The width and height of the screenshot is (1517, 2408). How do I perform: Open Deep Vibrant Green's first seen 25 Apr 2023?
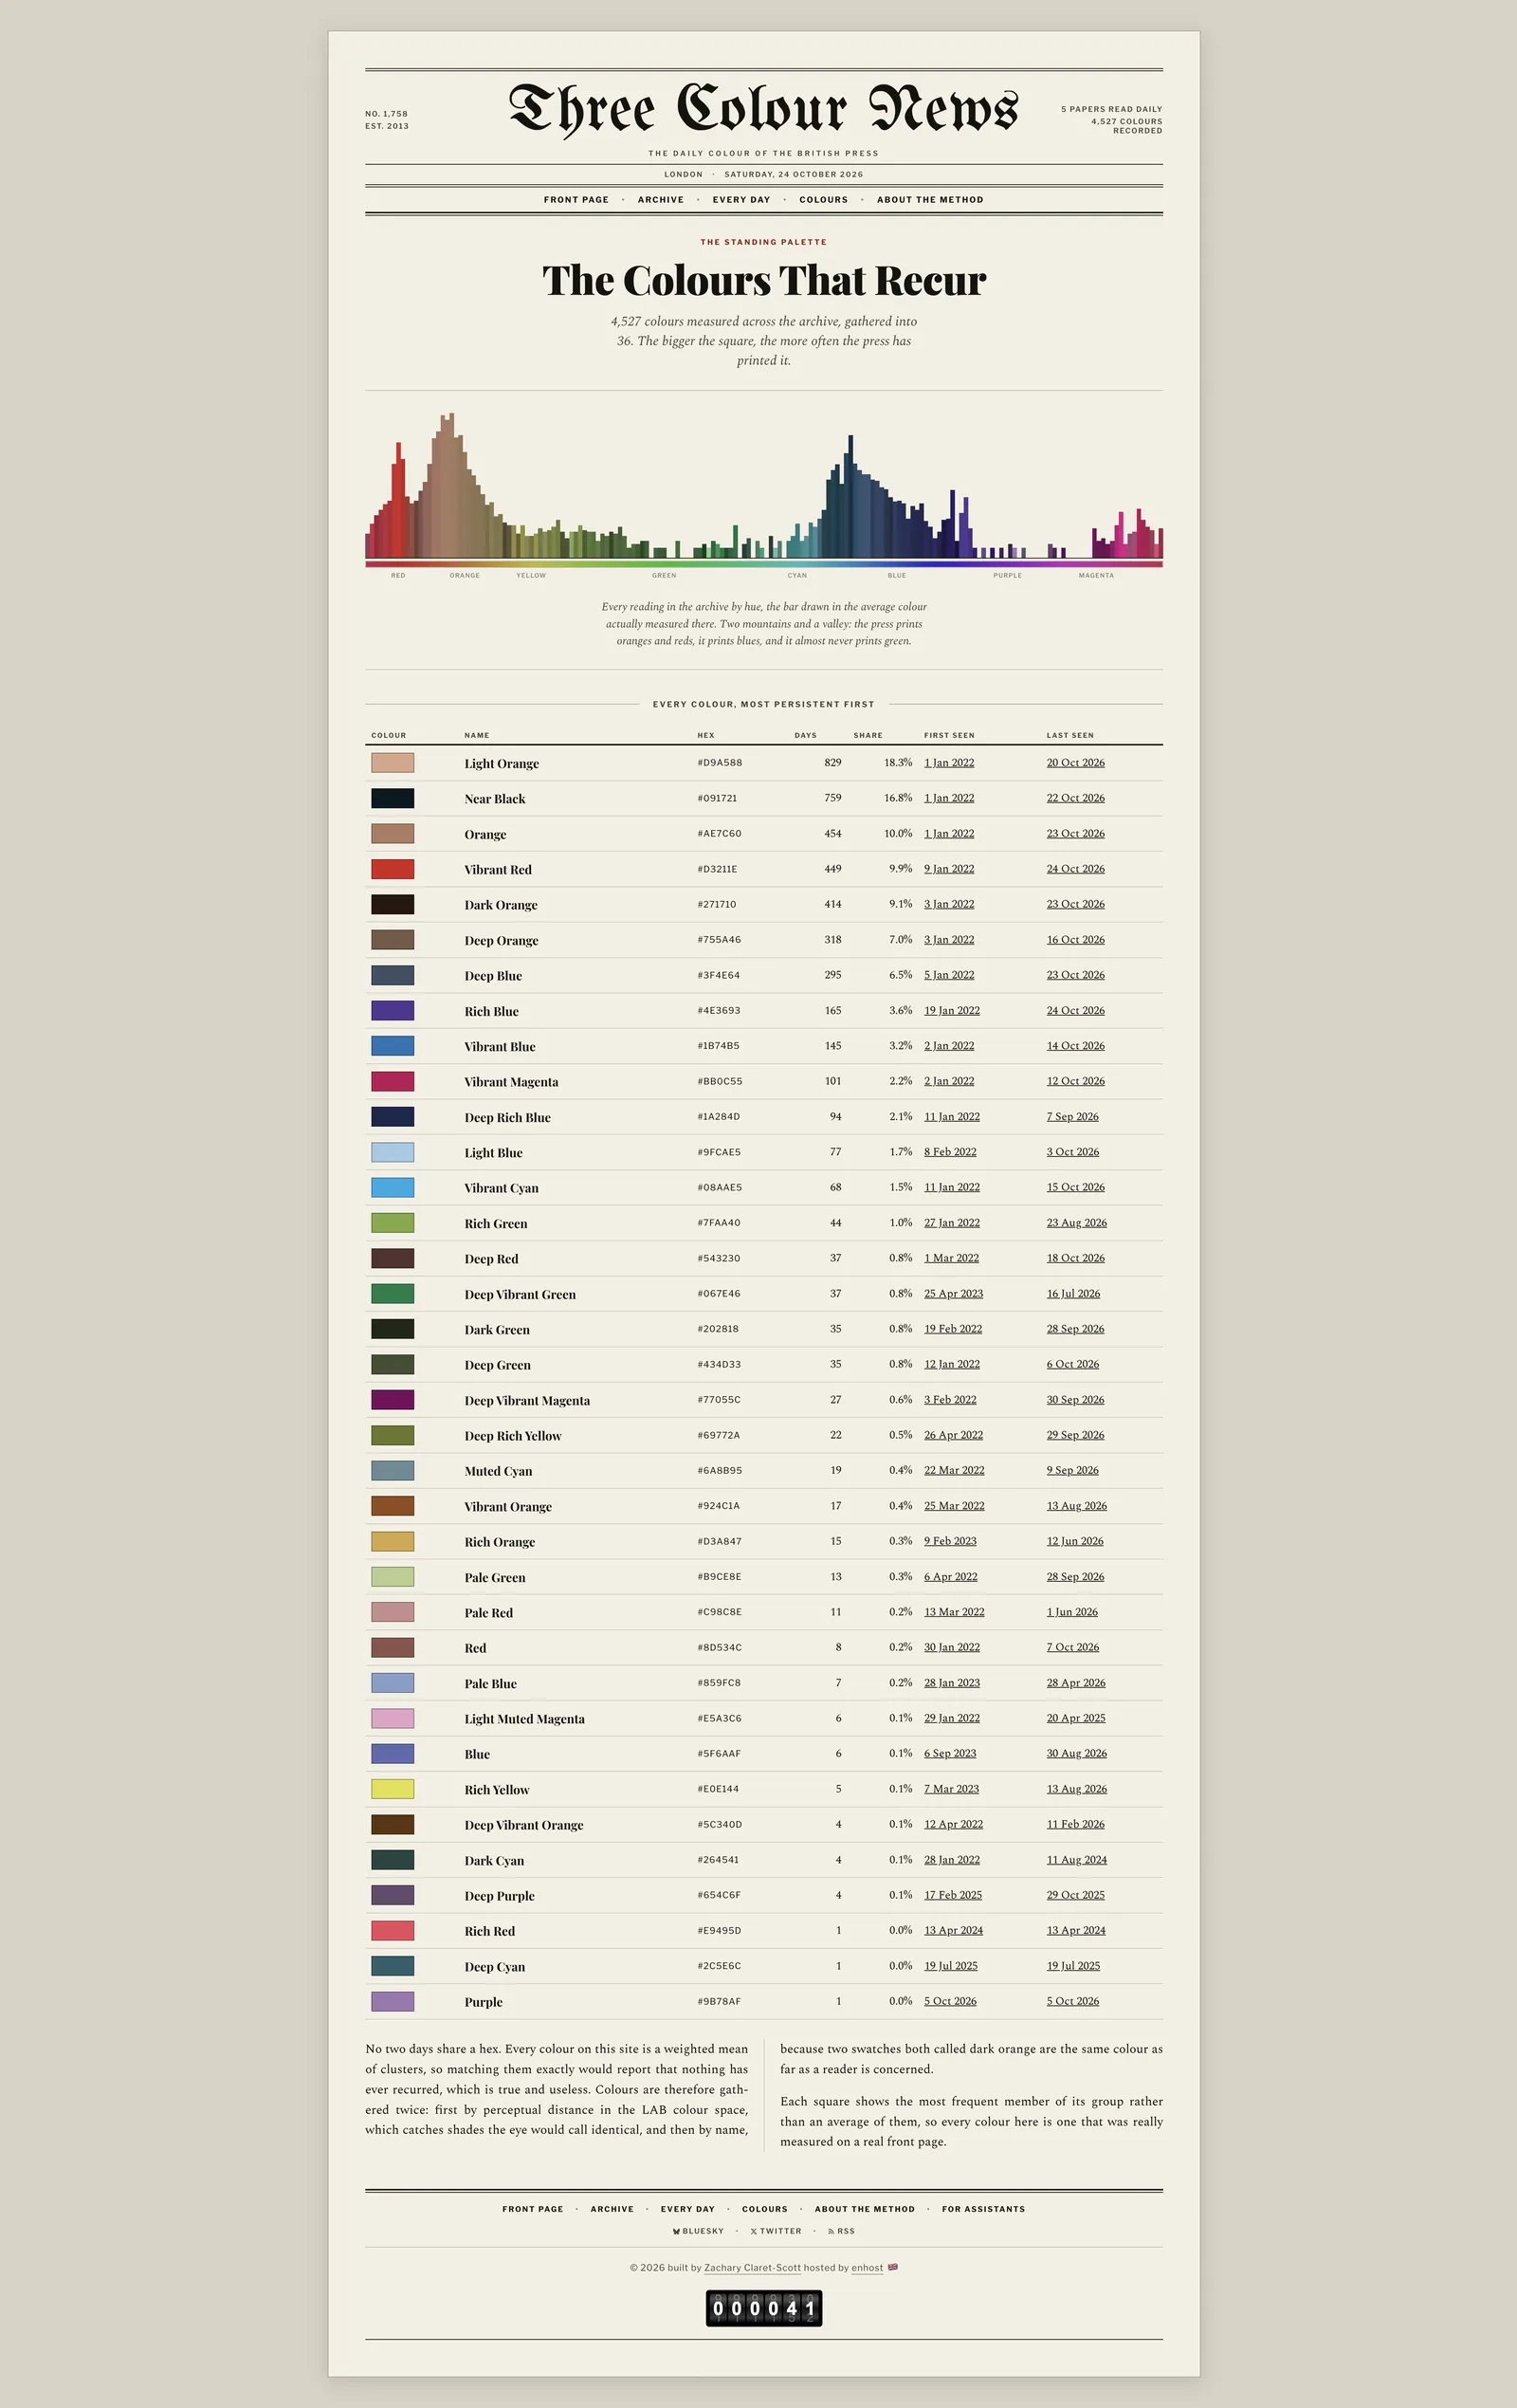(x=954, y=1293)
